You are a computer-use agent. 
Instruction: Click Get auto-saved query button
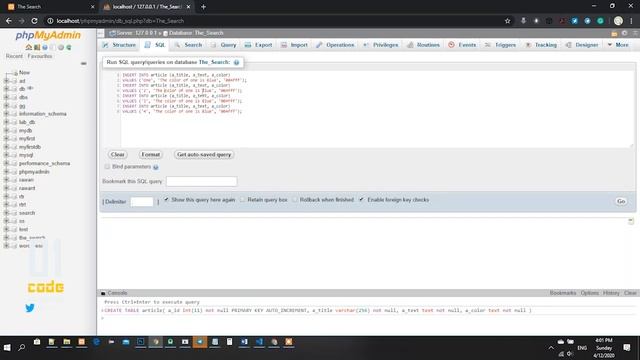point(204,155)
